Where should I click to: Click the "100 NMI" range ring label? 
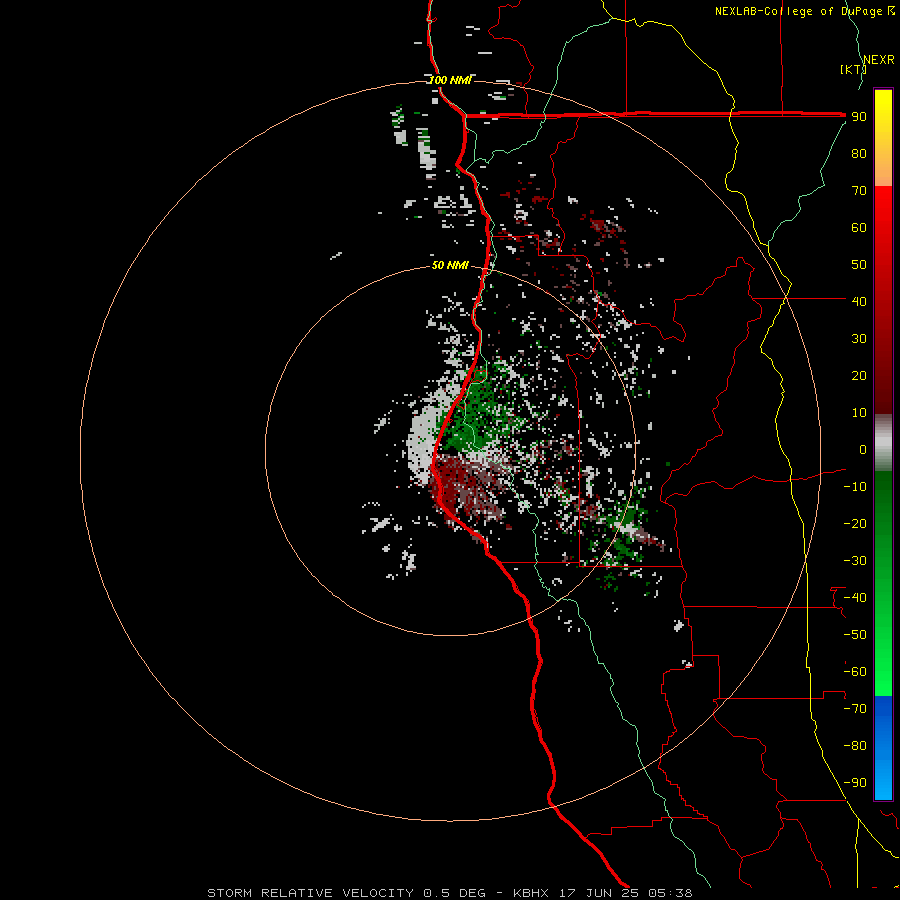[x=450, y=80]
